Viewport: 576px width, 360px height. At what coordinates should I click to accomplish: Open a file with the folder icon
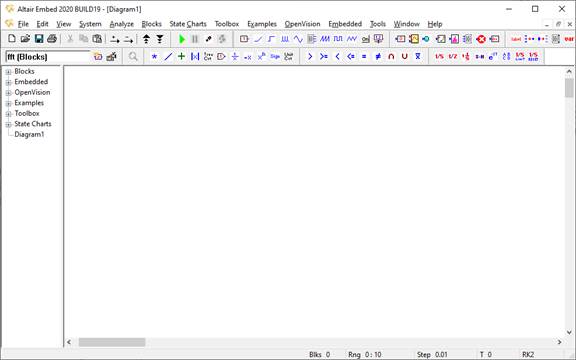(x=25, y=39)
